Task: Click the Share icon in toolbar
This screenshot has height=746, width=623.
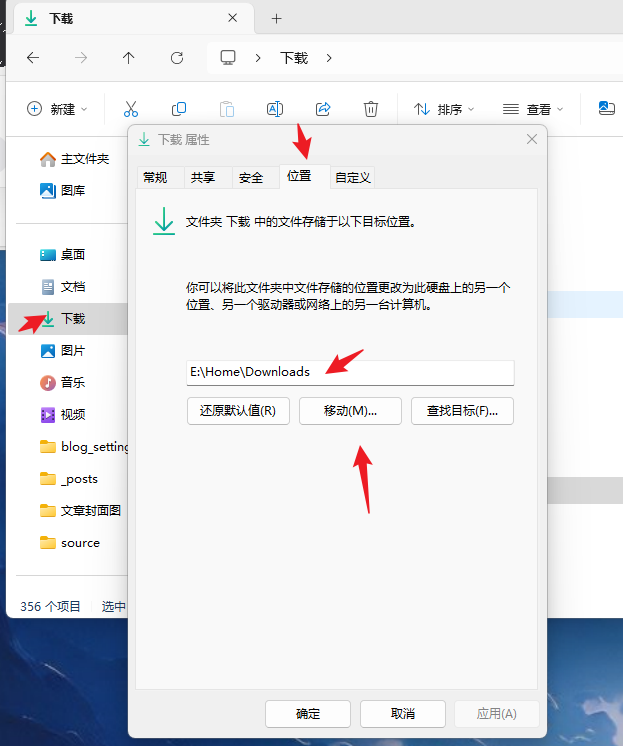Action: pyautogui.click(x=323, y=109)
